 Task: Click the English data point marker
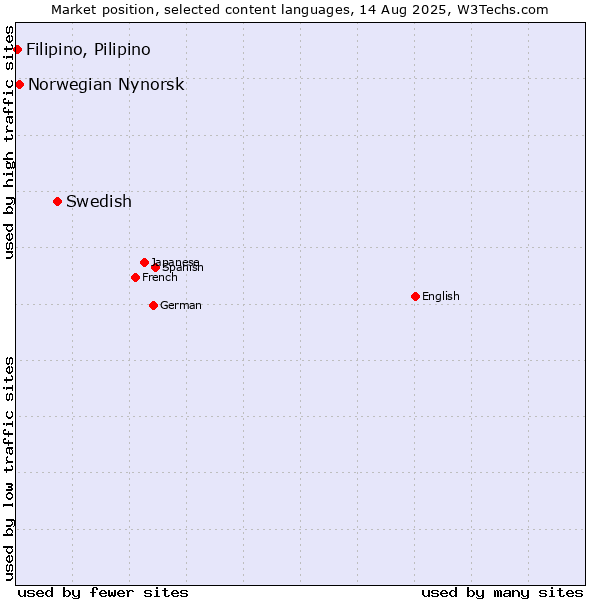(x=416, y=296)
